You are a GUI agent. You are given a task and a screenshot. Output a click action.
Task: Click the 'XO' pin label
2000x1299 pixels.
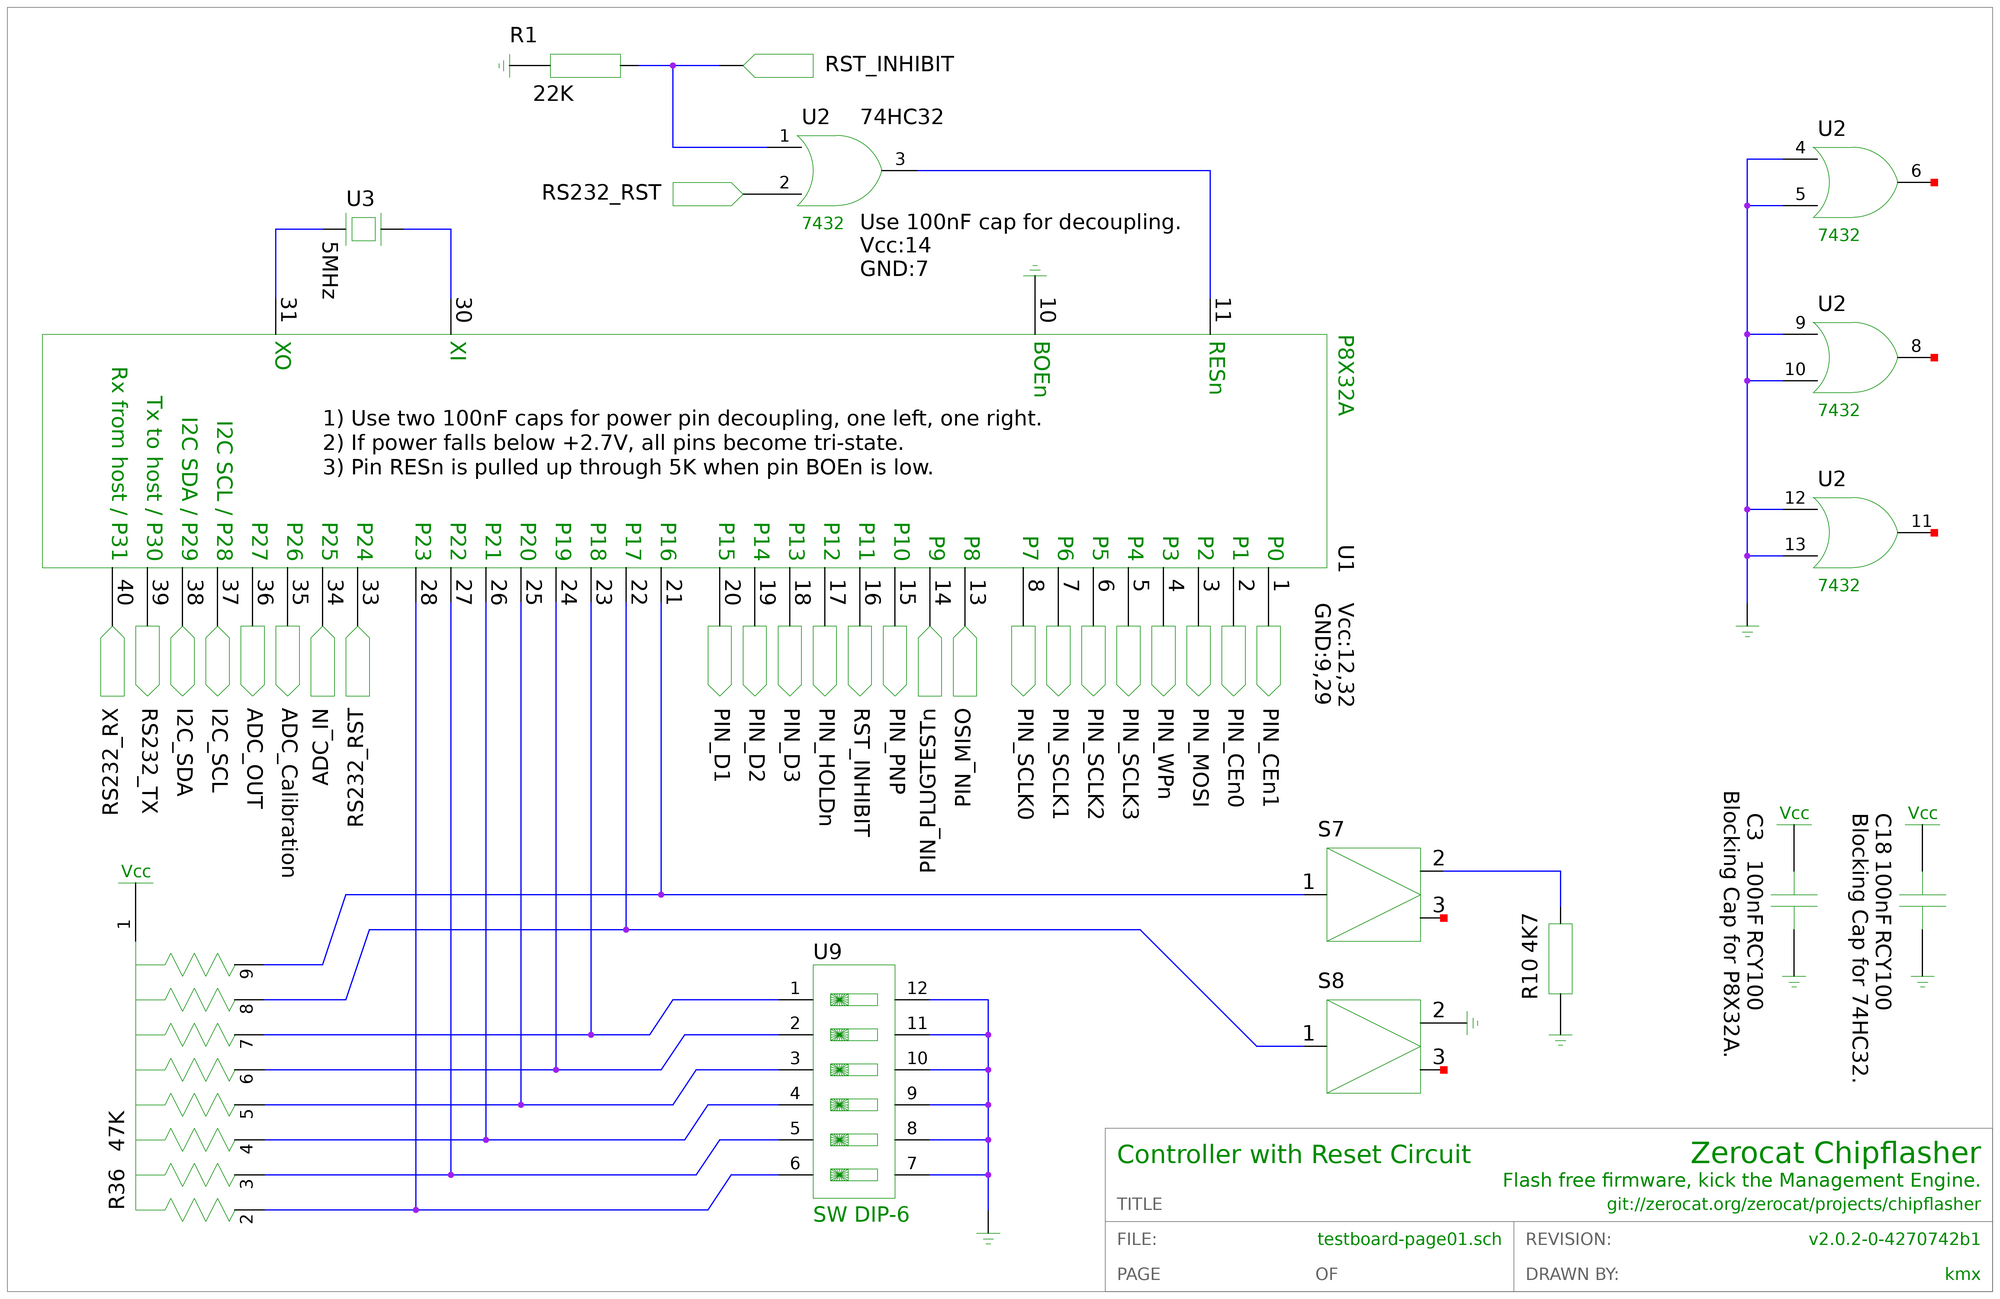pyautogui.click(x=282, y=356)
